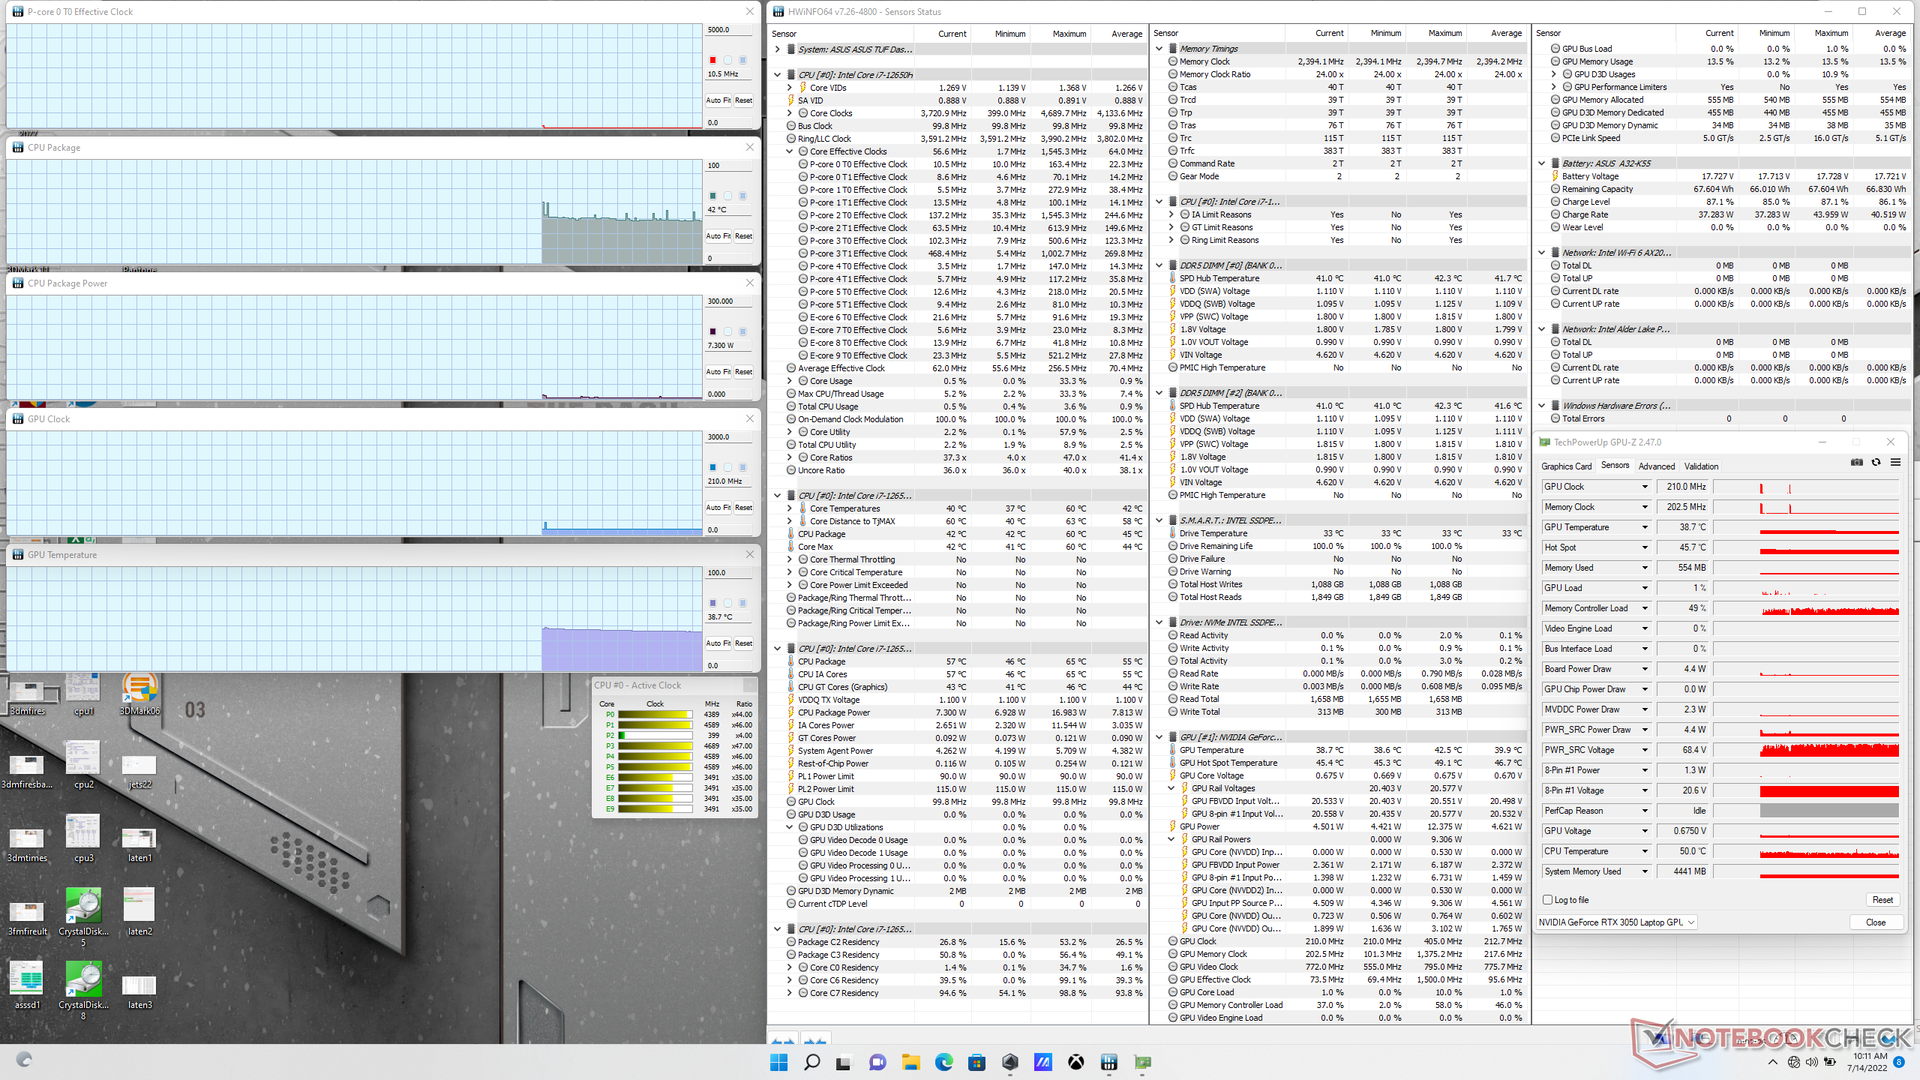Switch to the Advanced tab in GPU-Z
1920x1080 pixels.
point(1656,466)
